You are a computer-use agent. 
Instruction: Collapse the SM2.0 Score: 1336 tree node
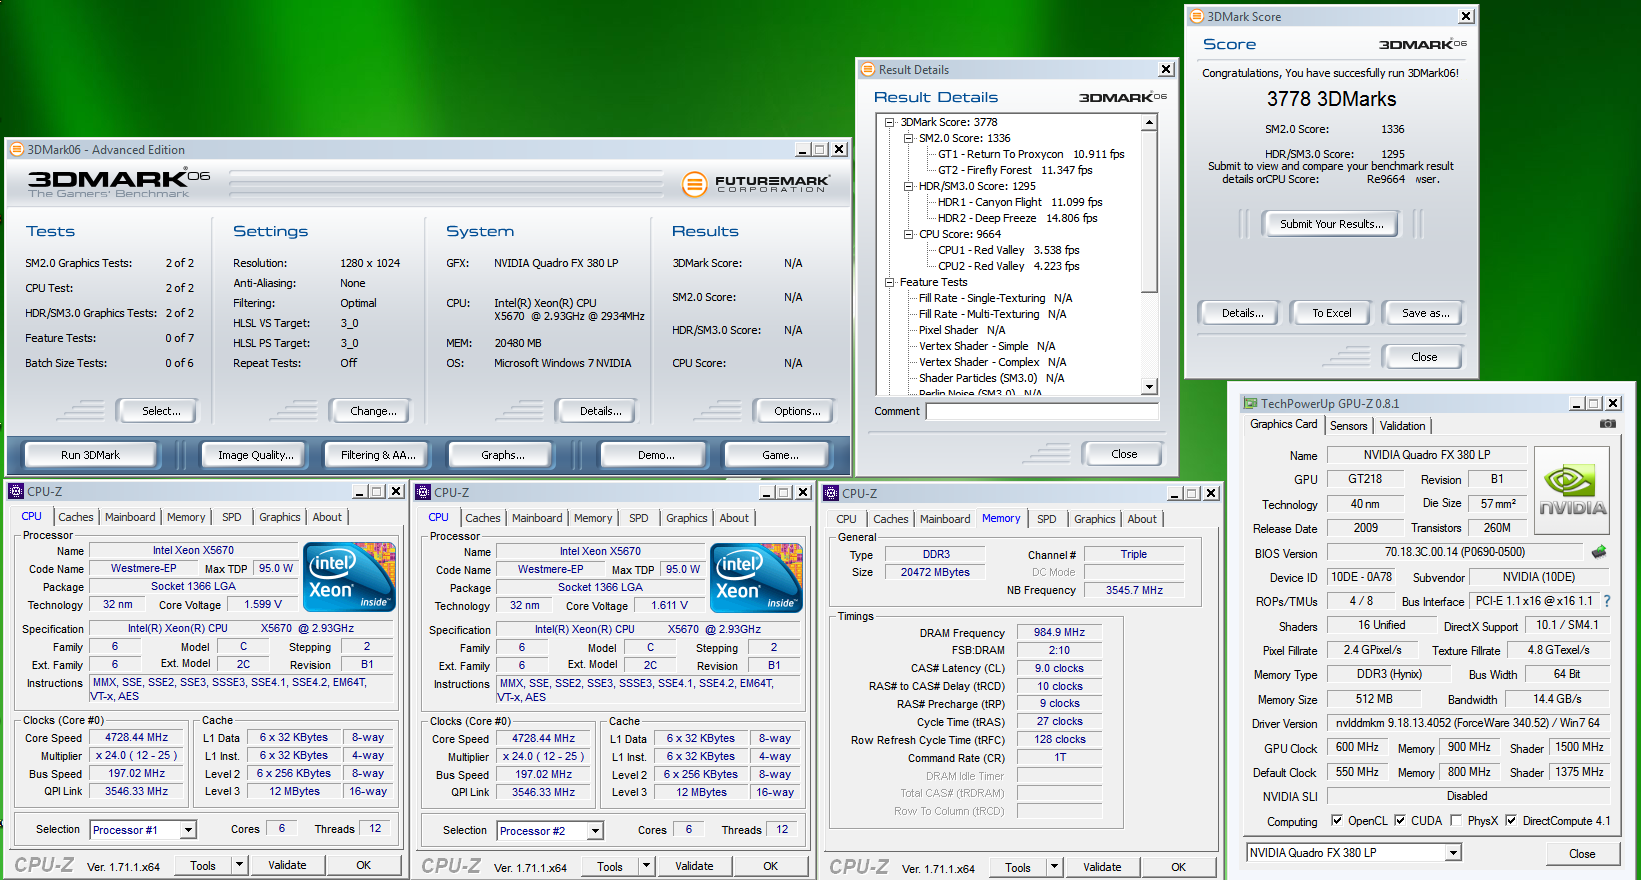coord(909,138)
